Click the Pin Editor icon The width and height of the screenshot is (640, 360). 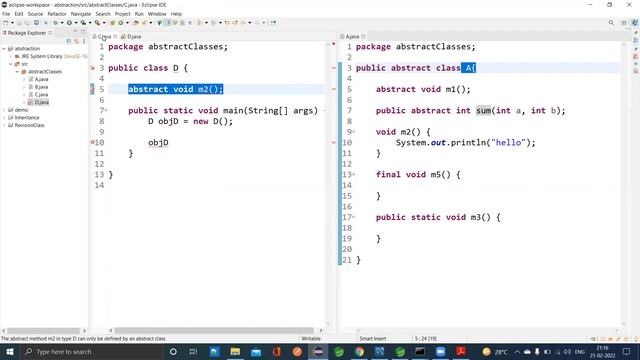click(x=273, y=23)
